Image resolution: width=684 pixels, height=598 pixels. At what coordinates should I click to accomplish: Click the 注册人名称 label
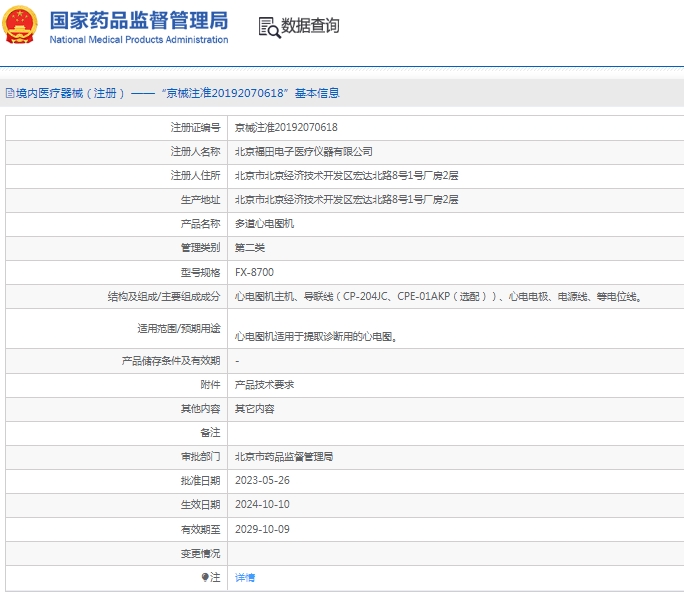(x=195, y=151)
